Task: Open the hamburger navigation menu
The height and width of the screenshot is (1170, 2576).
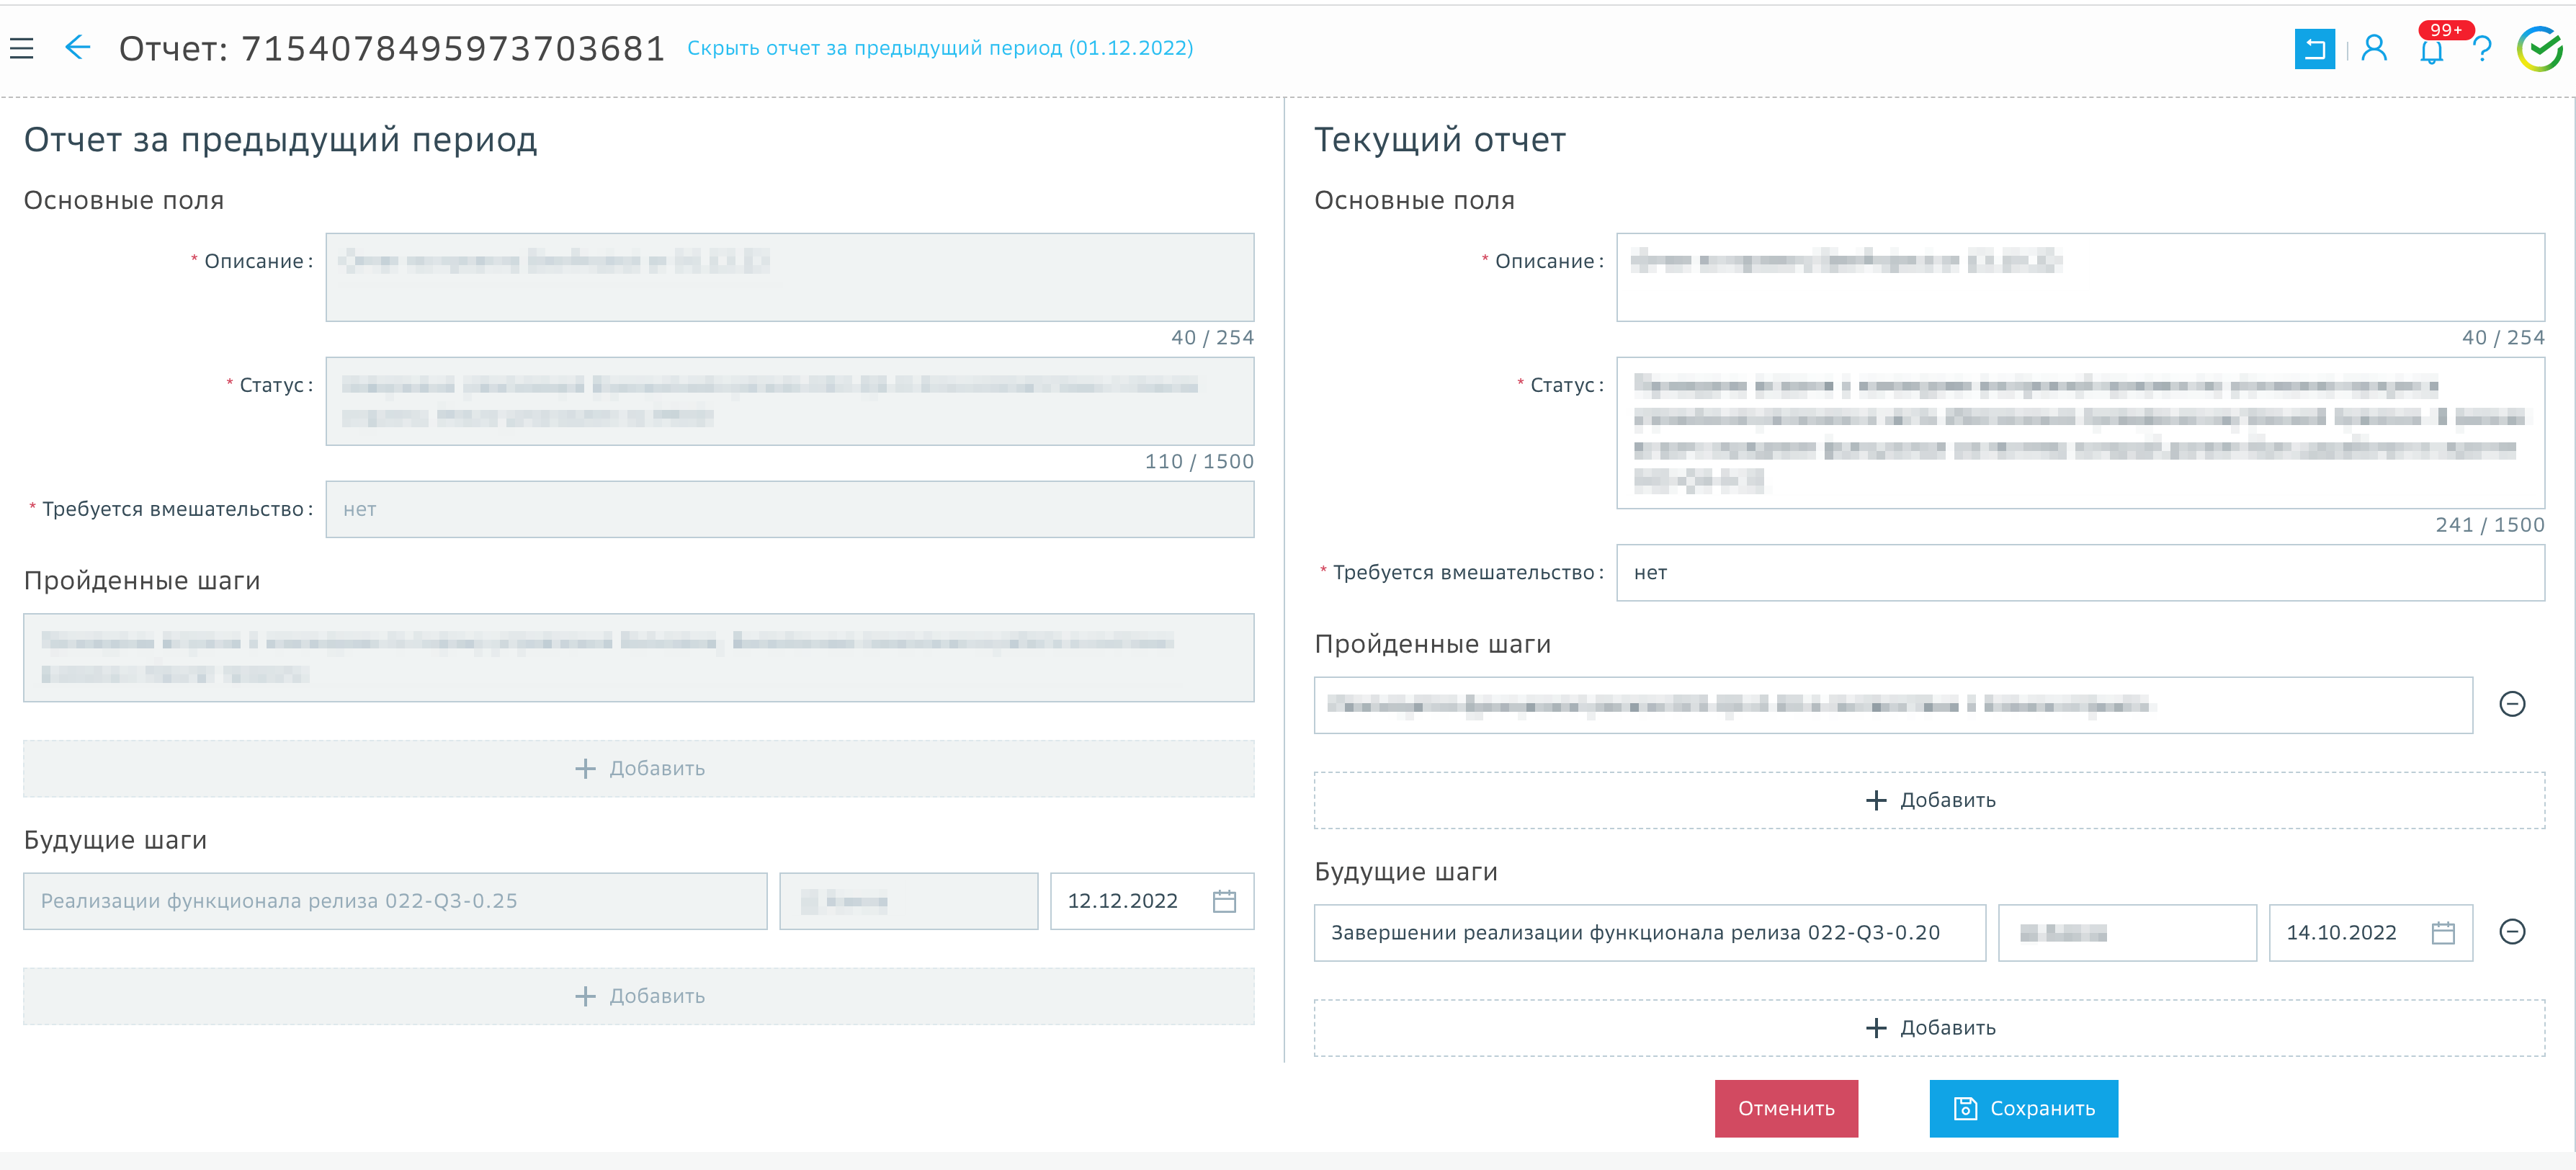Action: pyautogui.click(x=22, y=47)
